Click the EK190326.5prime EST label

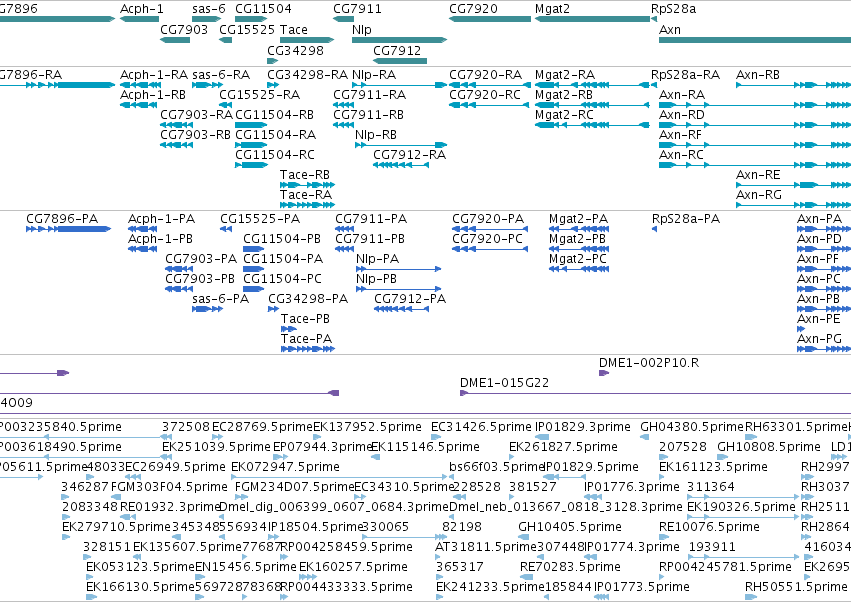click(x=741, y=507)
